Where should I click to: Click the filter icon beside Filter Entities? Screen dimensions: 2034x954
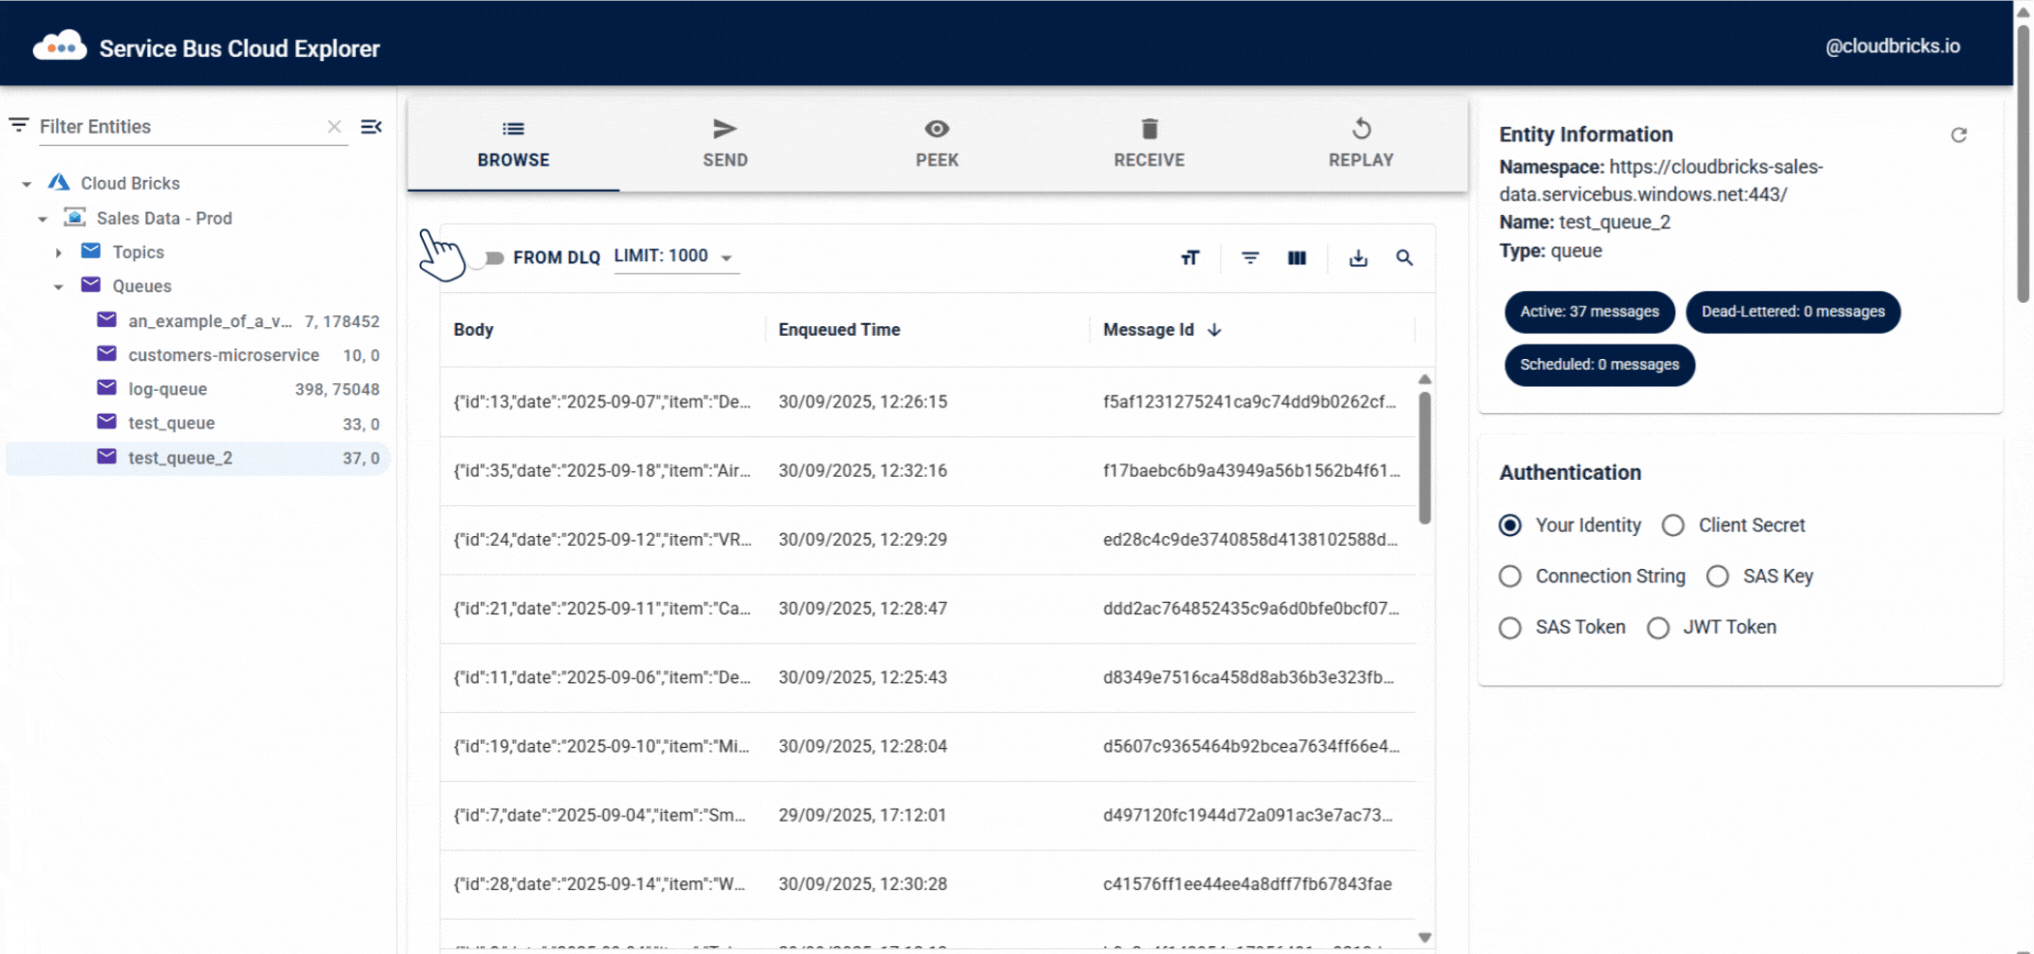coord(19,125)
